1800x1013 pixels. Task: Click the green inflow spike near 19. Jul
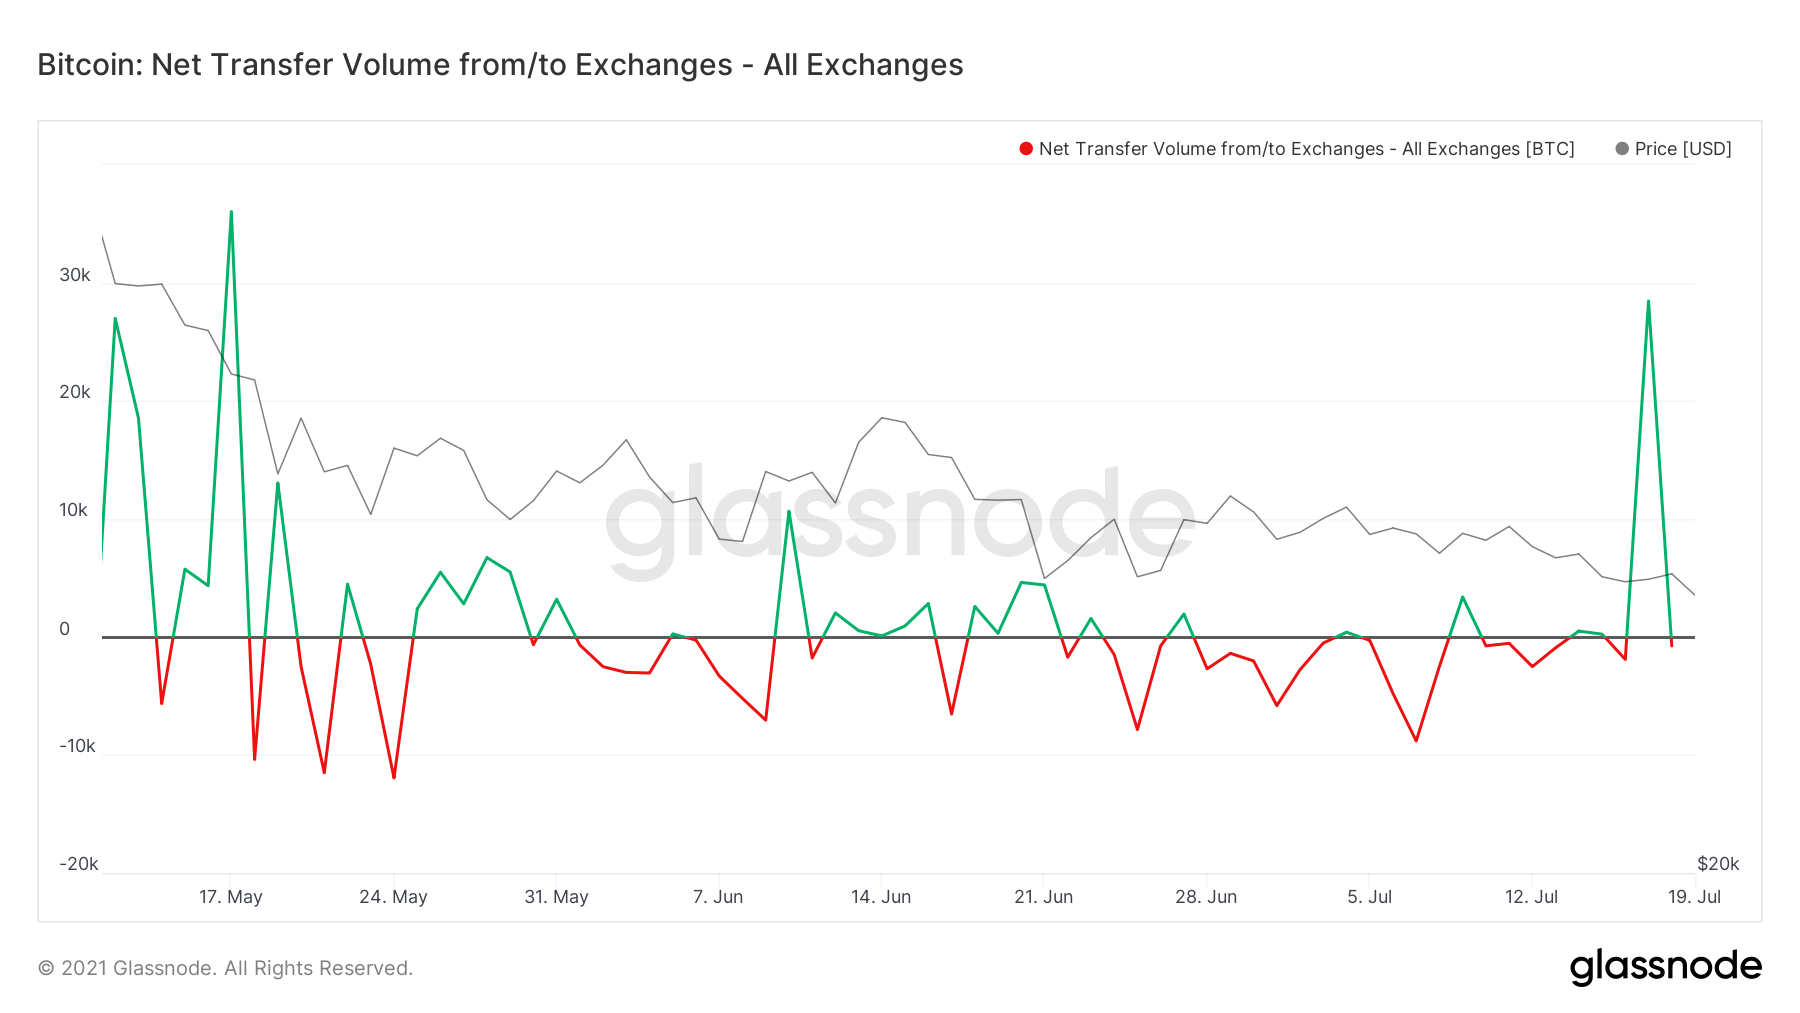(1648, 301)
